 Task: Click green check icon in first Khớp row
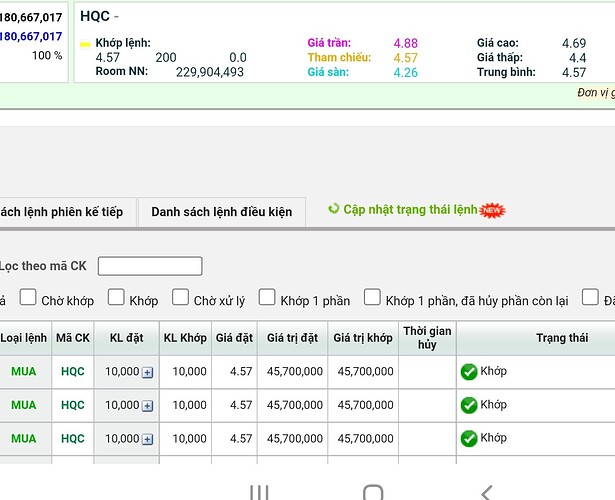469,372
